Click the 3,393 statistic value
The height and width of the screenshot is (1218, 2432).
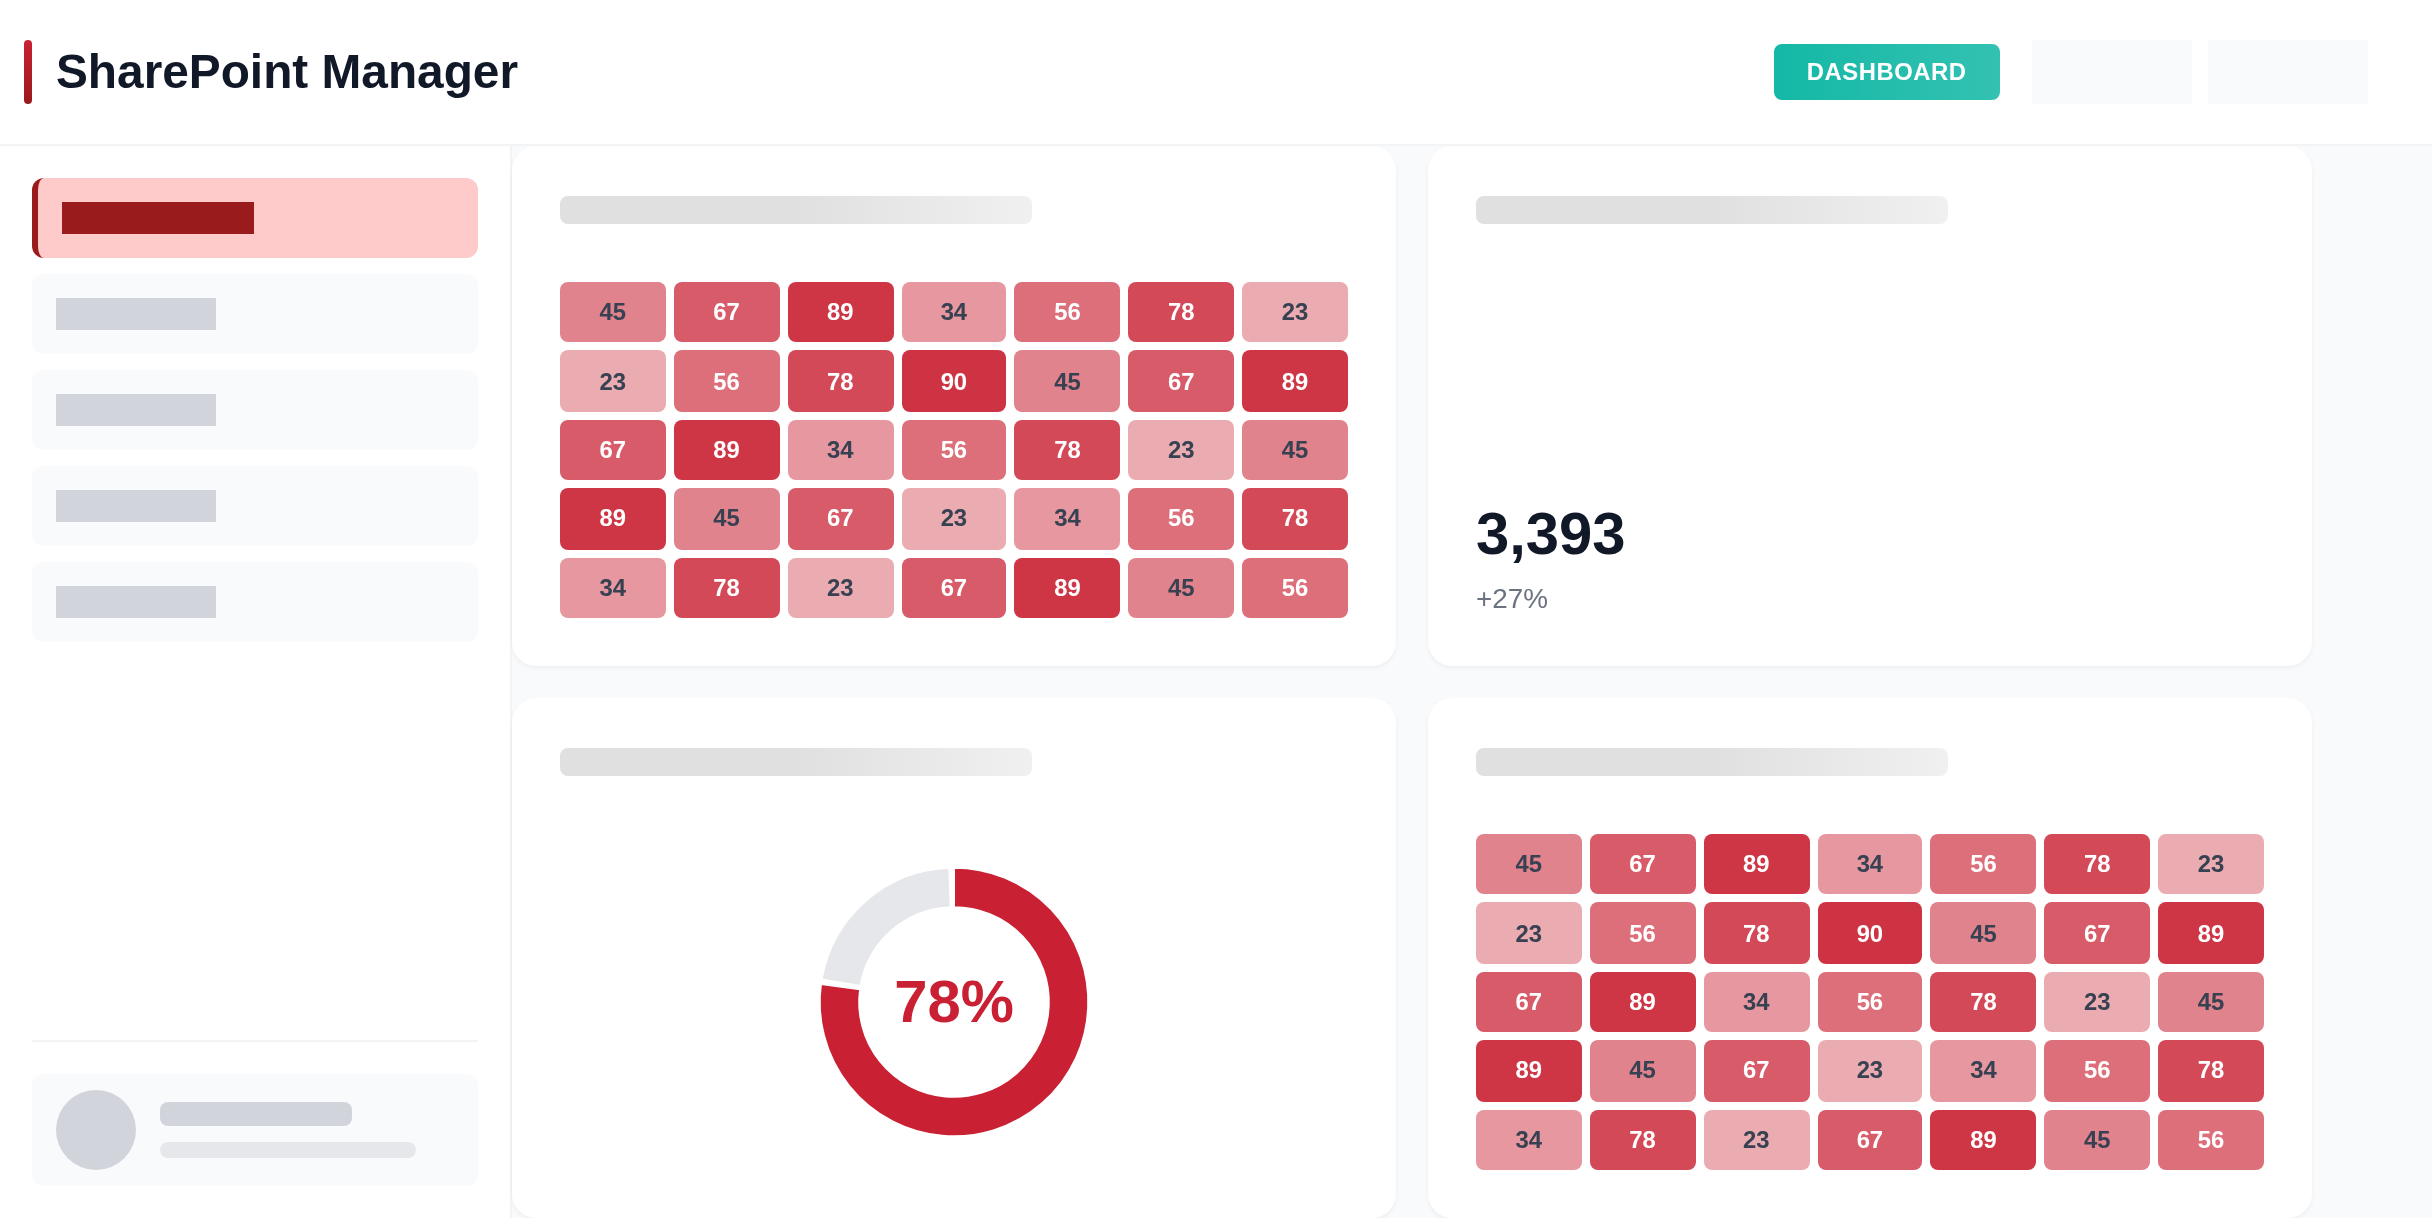(x=1550, y=534)
